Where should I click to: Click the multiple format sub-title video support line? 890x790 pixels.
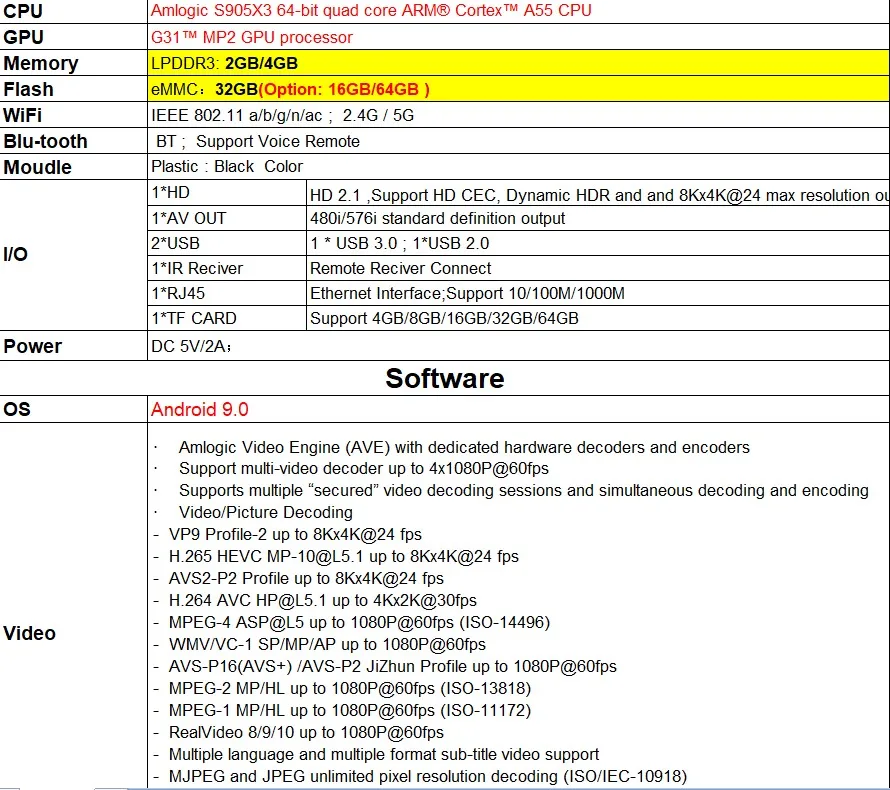384,754
